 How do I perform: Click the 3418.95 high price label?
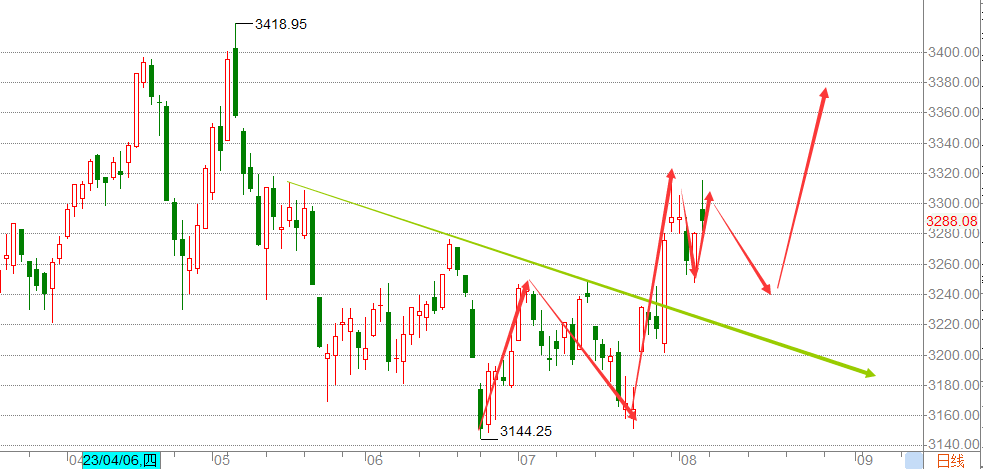pyautogui.click(x=274, y=23)
